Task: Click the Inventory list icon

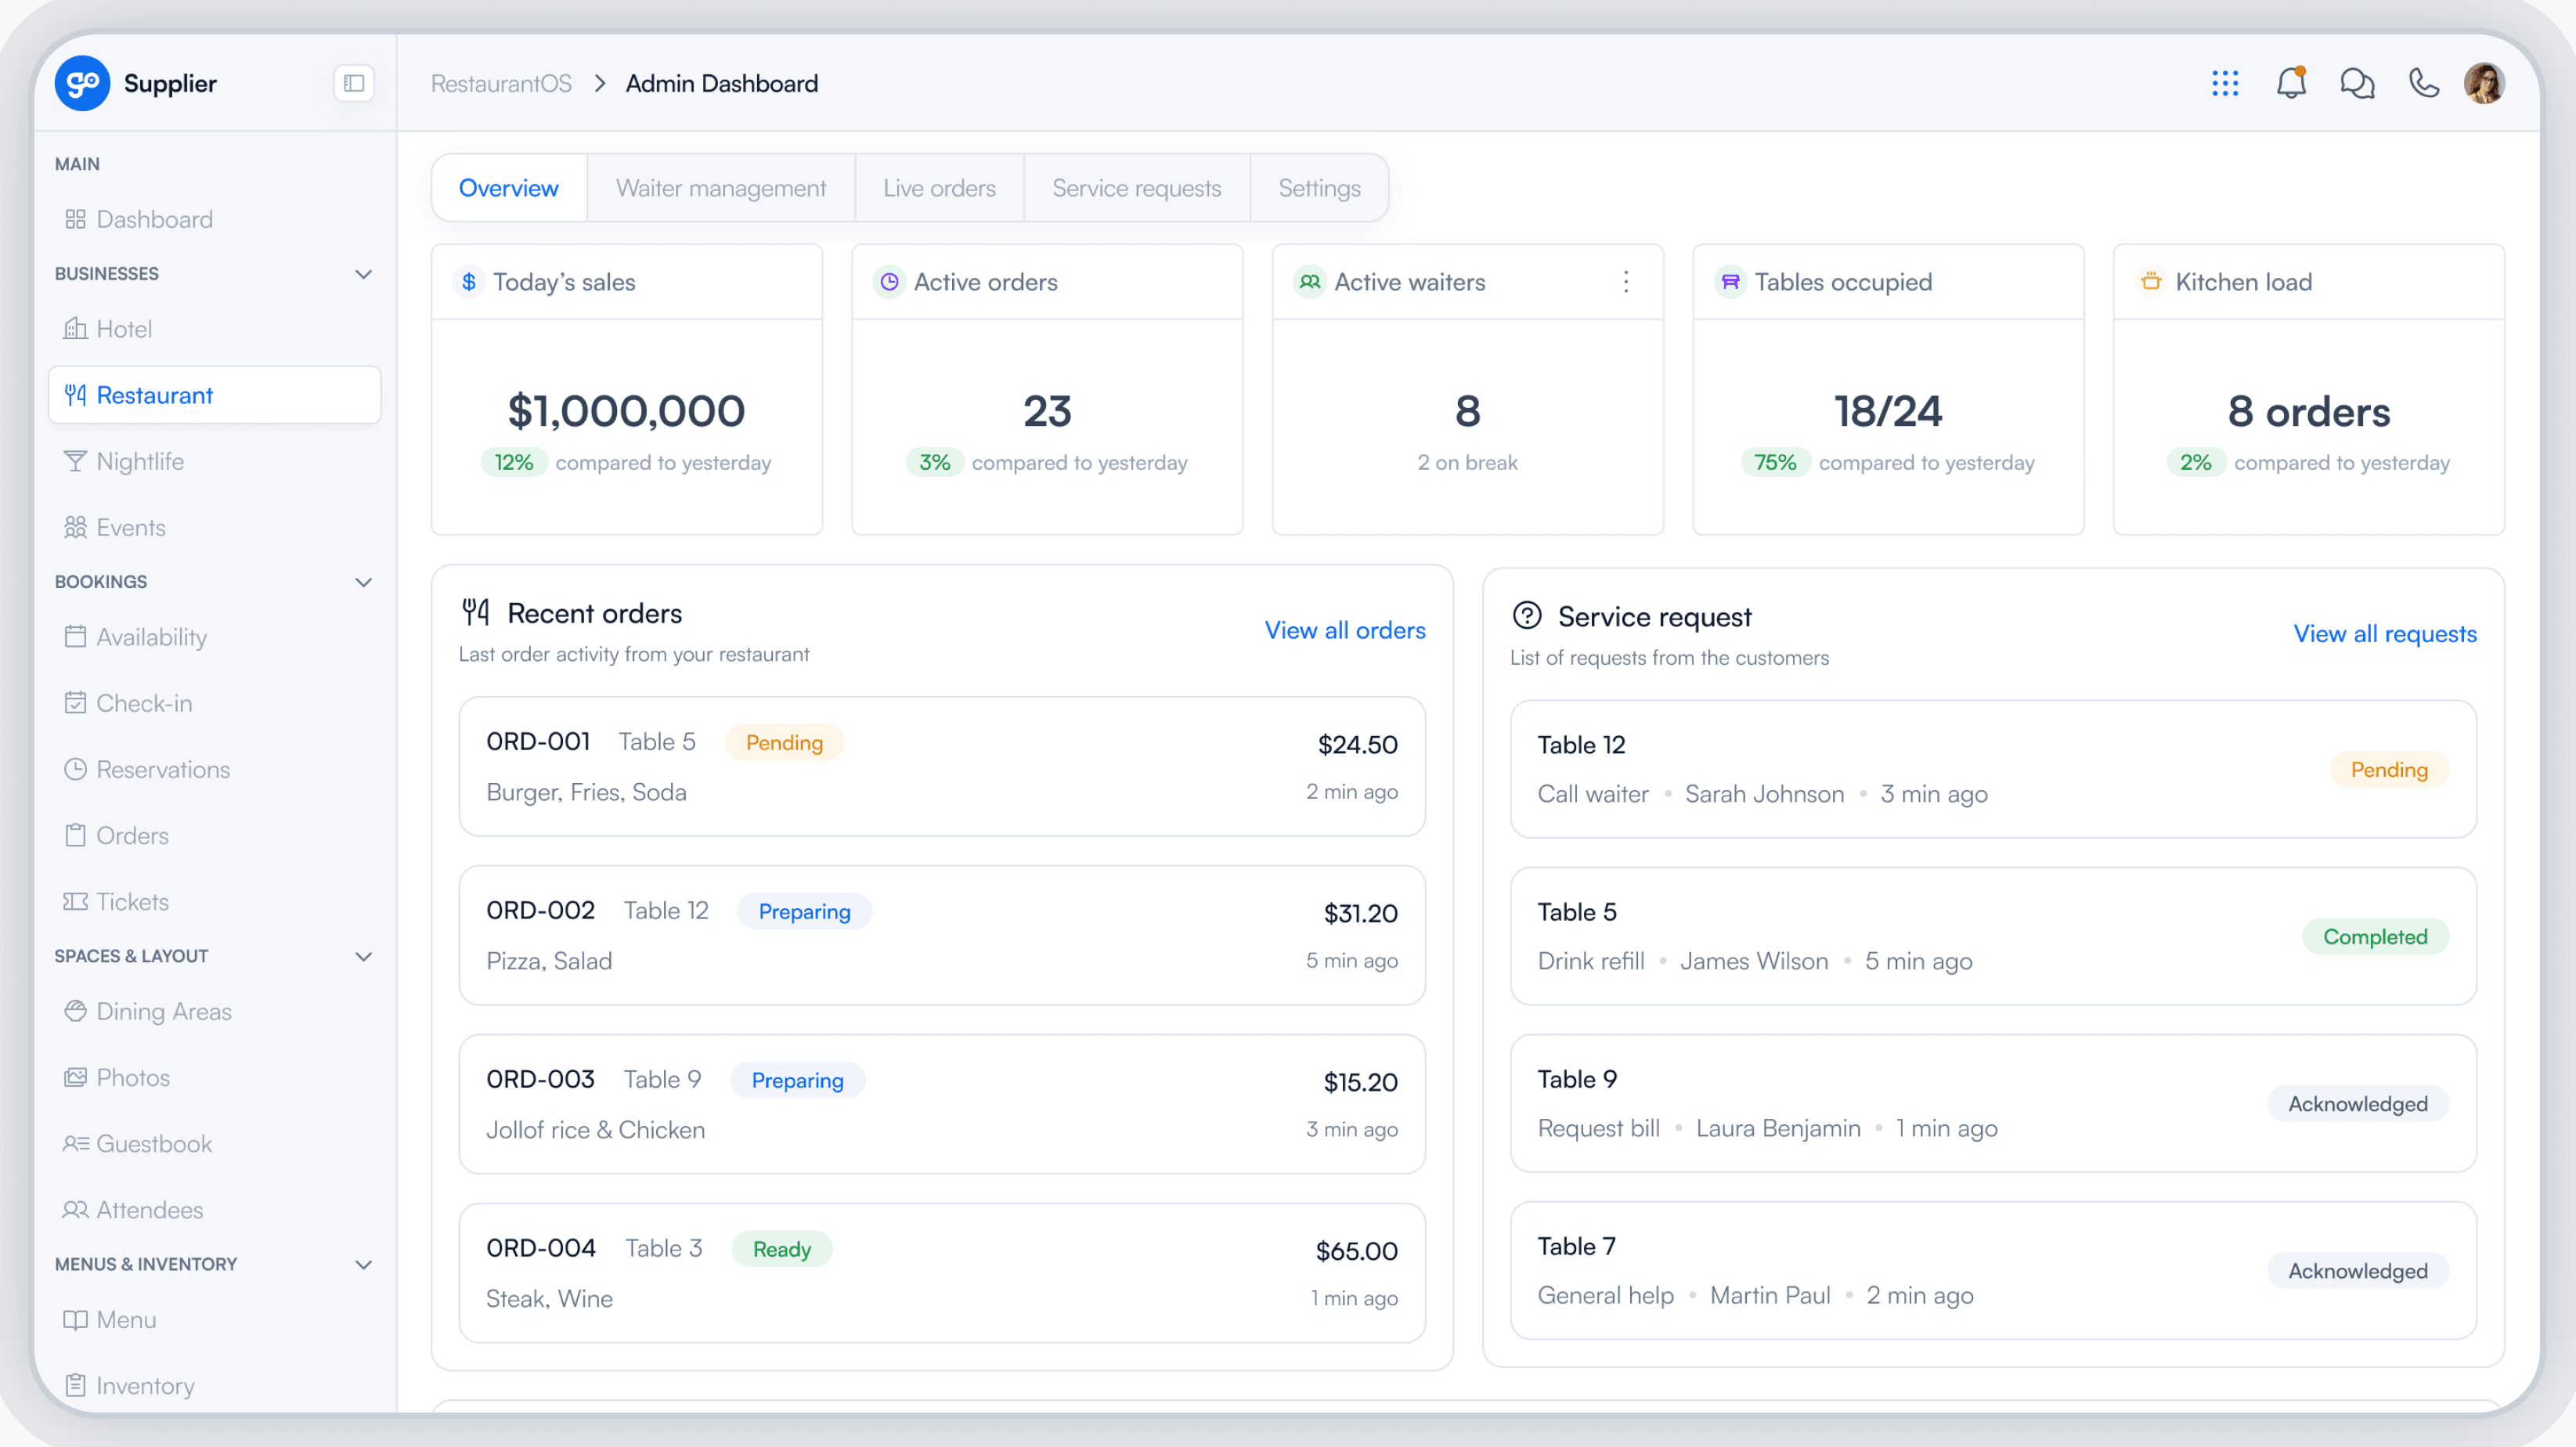Action: click(75, 1385)
